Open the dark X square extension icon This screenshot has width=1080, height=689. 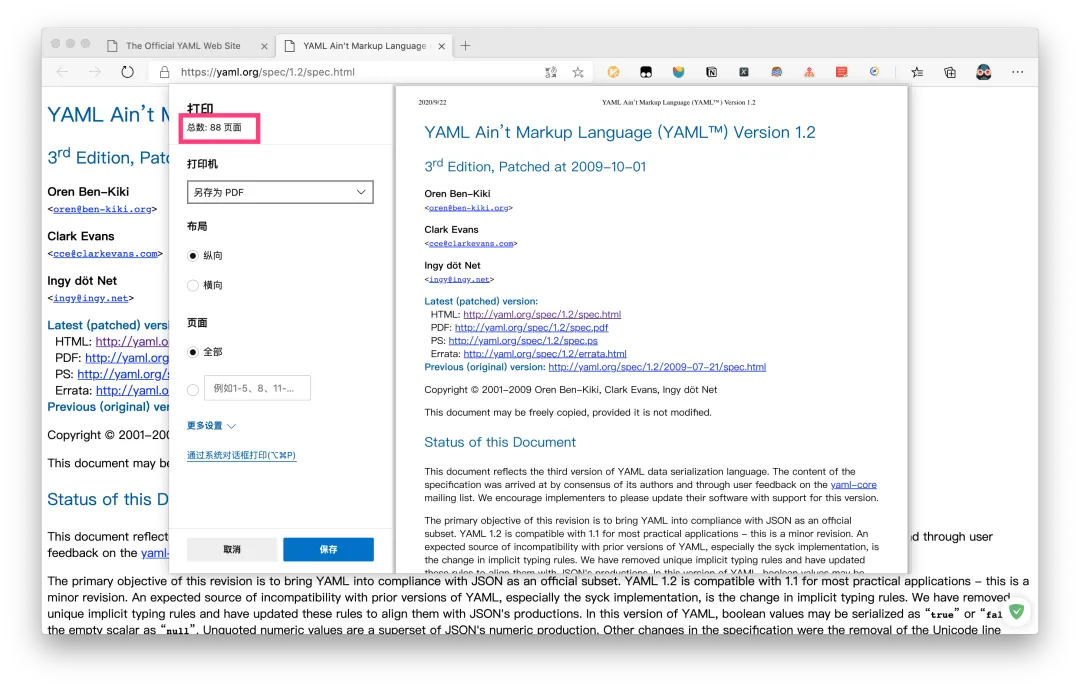click(x=744, y=72)
